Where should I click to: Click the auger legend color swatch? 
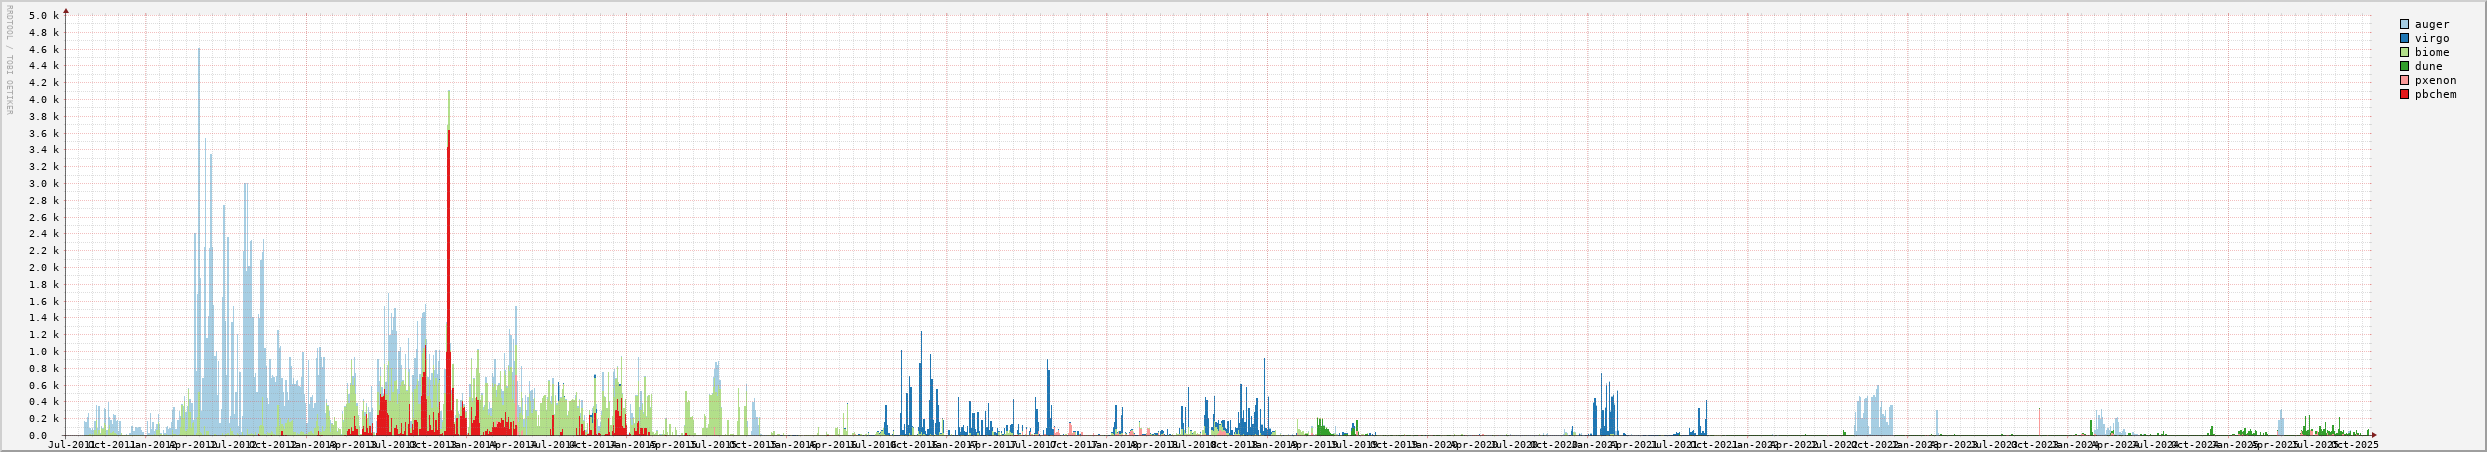pyautogui.click(x=2404, y=24)
